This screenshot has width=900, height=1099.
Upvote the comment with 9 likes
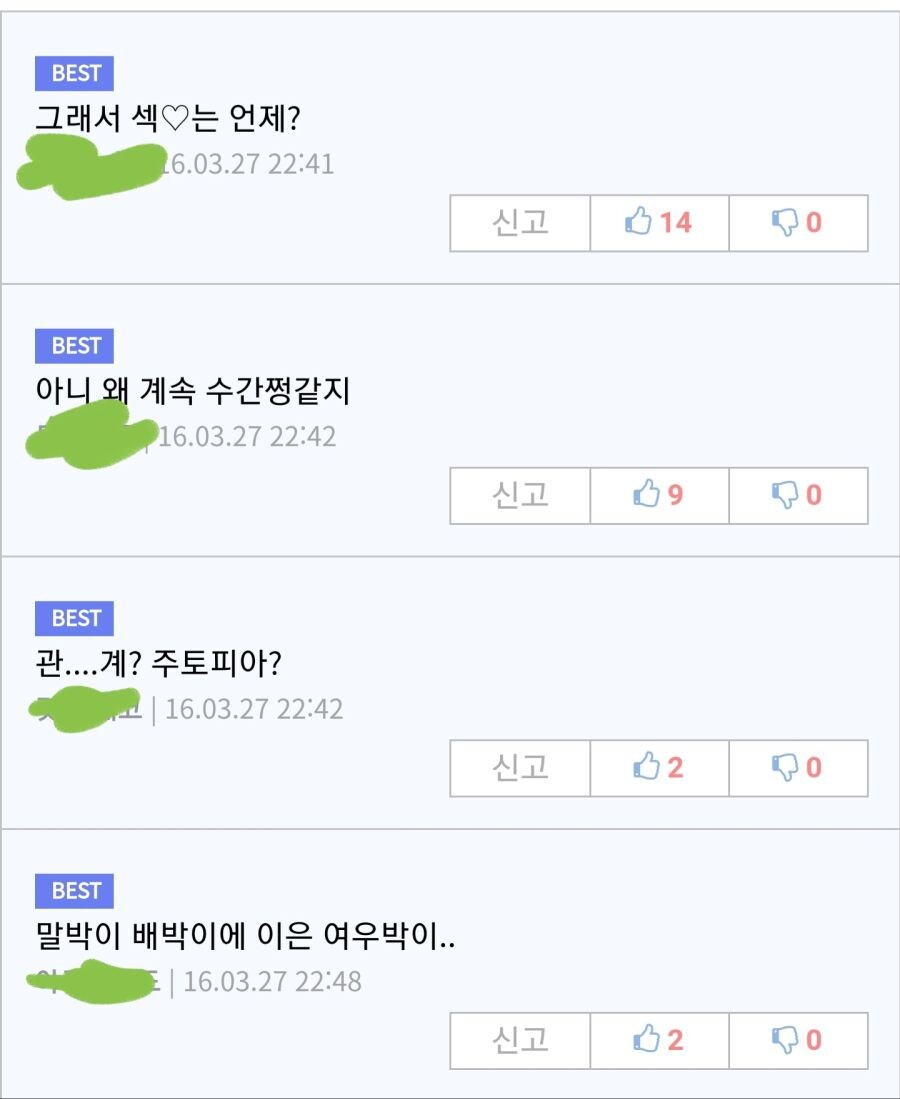(660, 496)
